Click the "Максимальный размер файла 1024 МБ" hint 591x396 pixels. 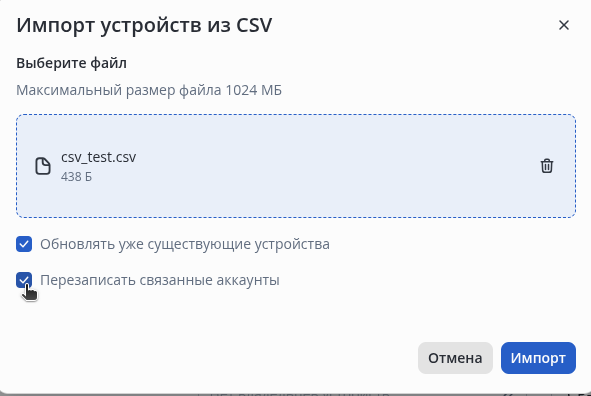pyautogui.click(x=149, y=90)
